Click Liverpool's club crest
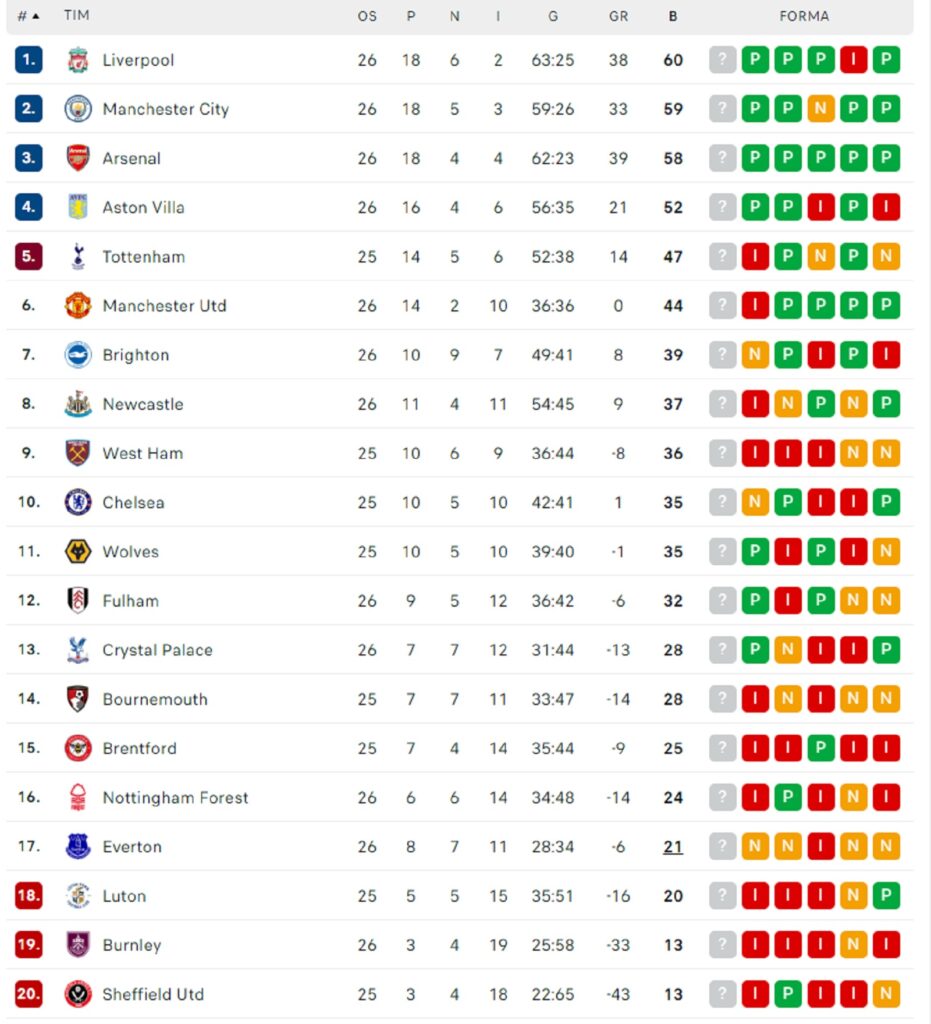Screen dimensions: 931x1024 tap(76, 59)
